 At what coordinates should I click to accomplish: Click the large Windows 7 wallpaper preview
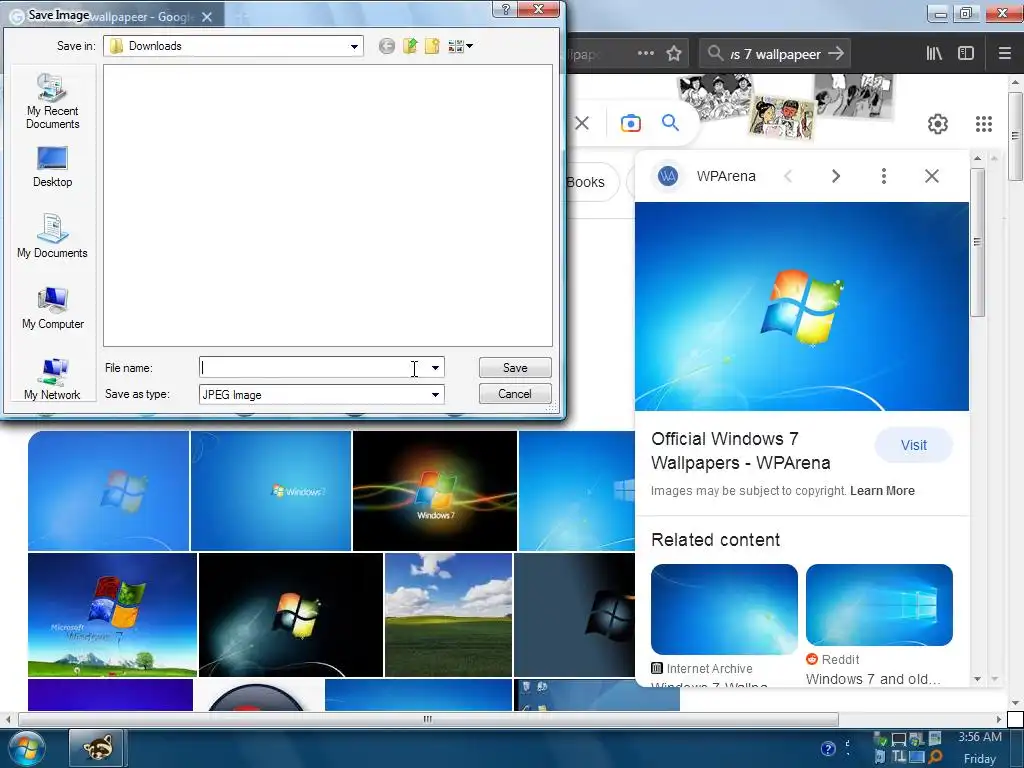click(802, 306)
